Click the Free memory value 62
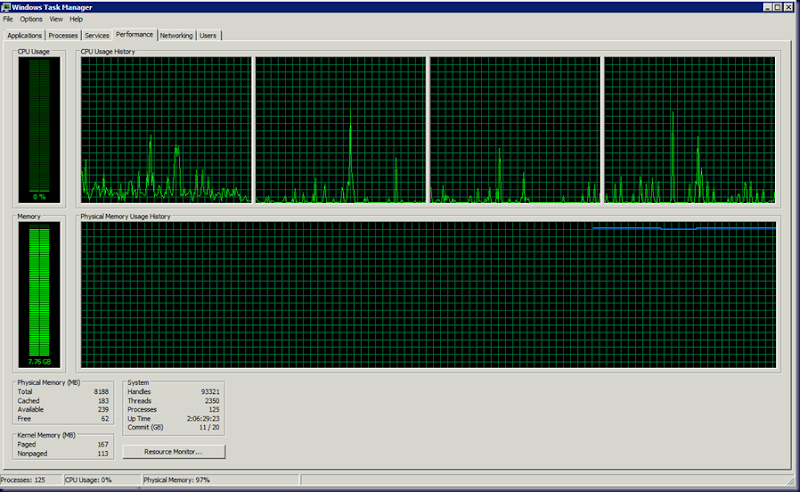This screenshot has height=492, width=800. pos(105,419)
